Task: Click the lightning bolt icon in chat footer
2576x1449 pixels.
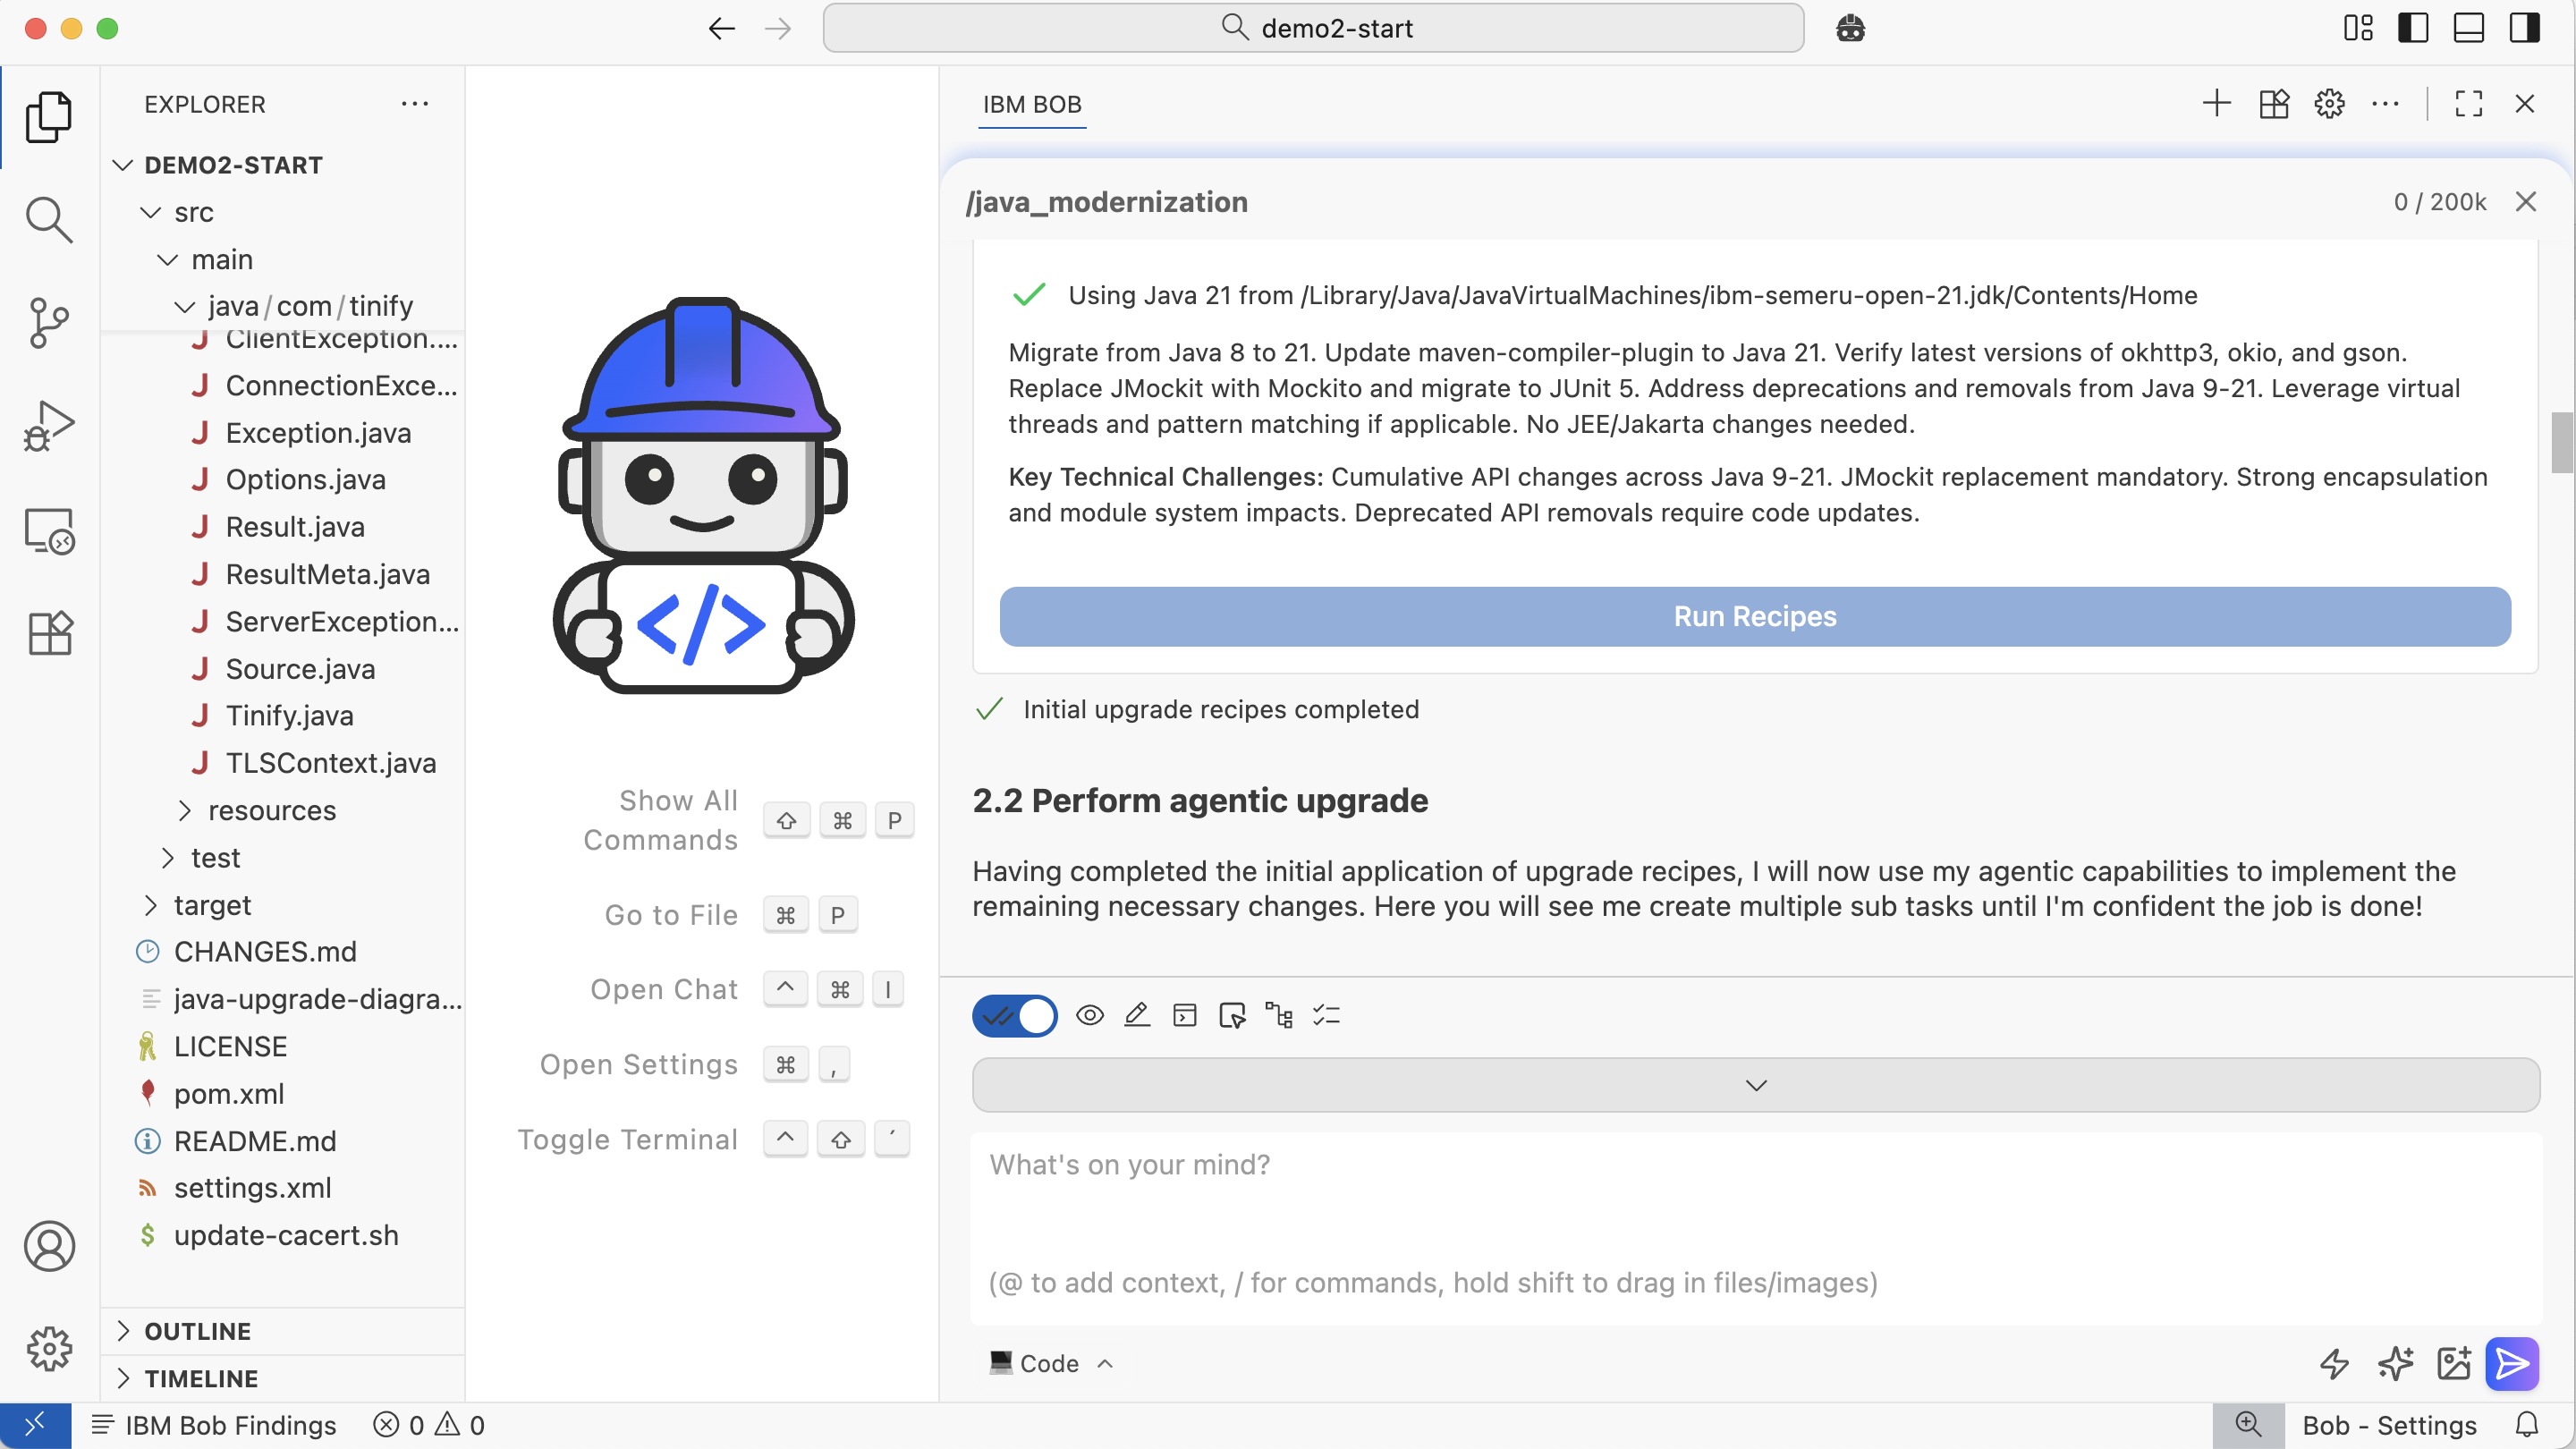Action: (x=2334, y=1363)
